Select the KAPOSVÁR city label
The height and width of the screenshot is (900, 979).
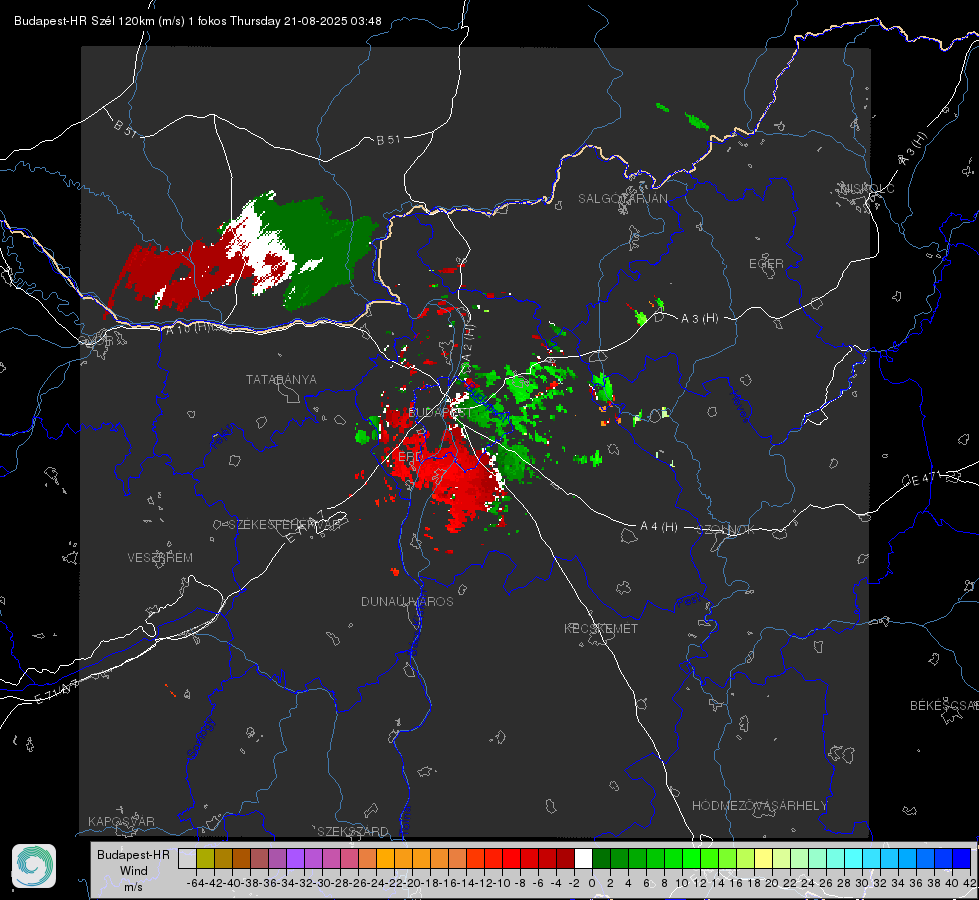pyautogui.click(x=121, y=821)
